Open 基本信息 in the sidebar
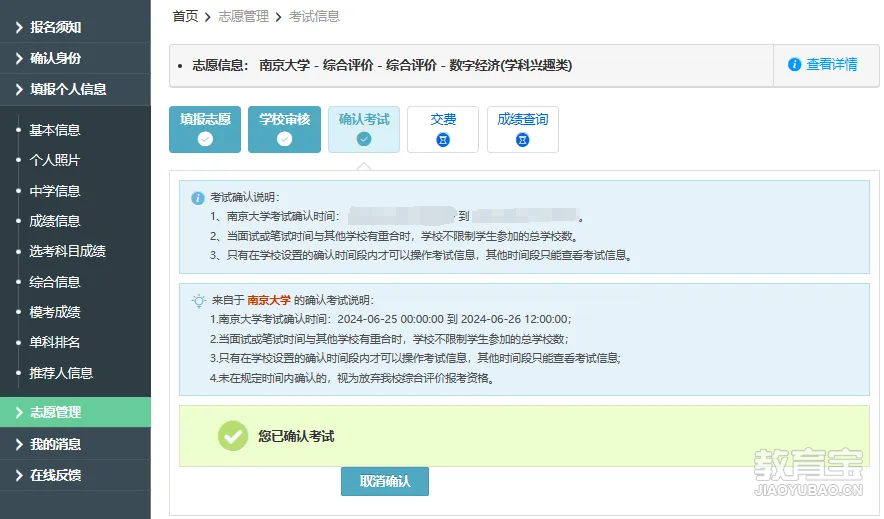This screenshot has height=519, width=884. [x=55, y=130]
